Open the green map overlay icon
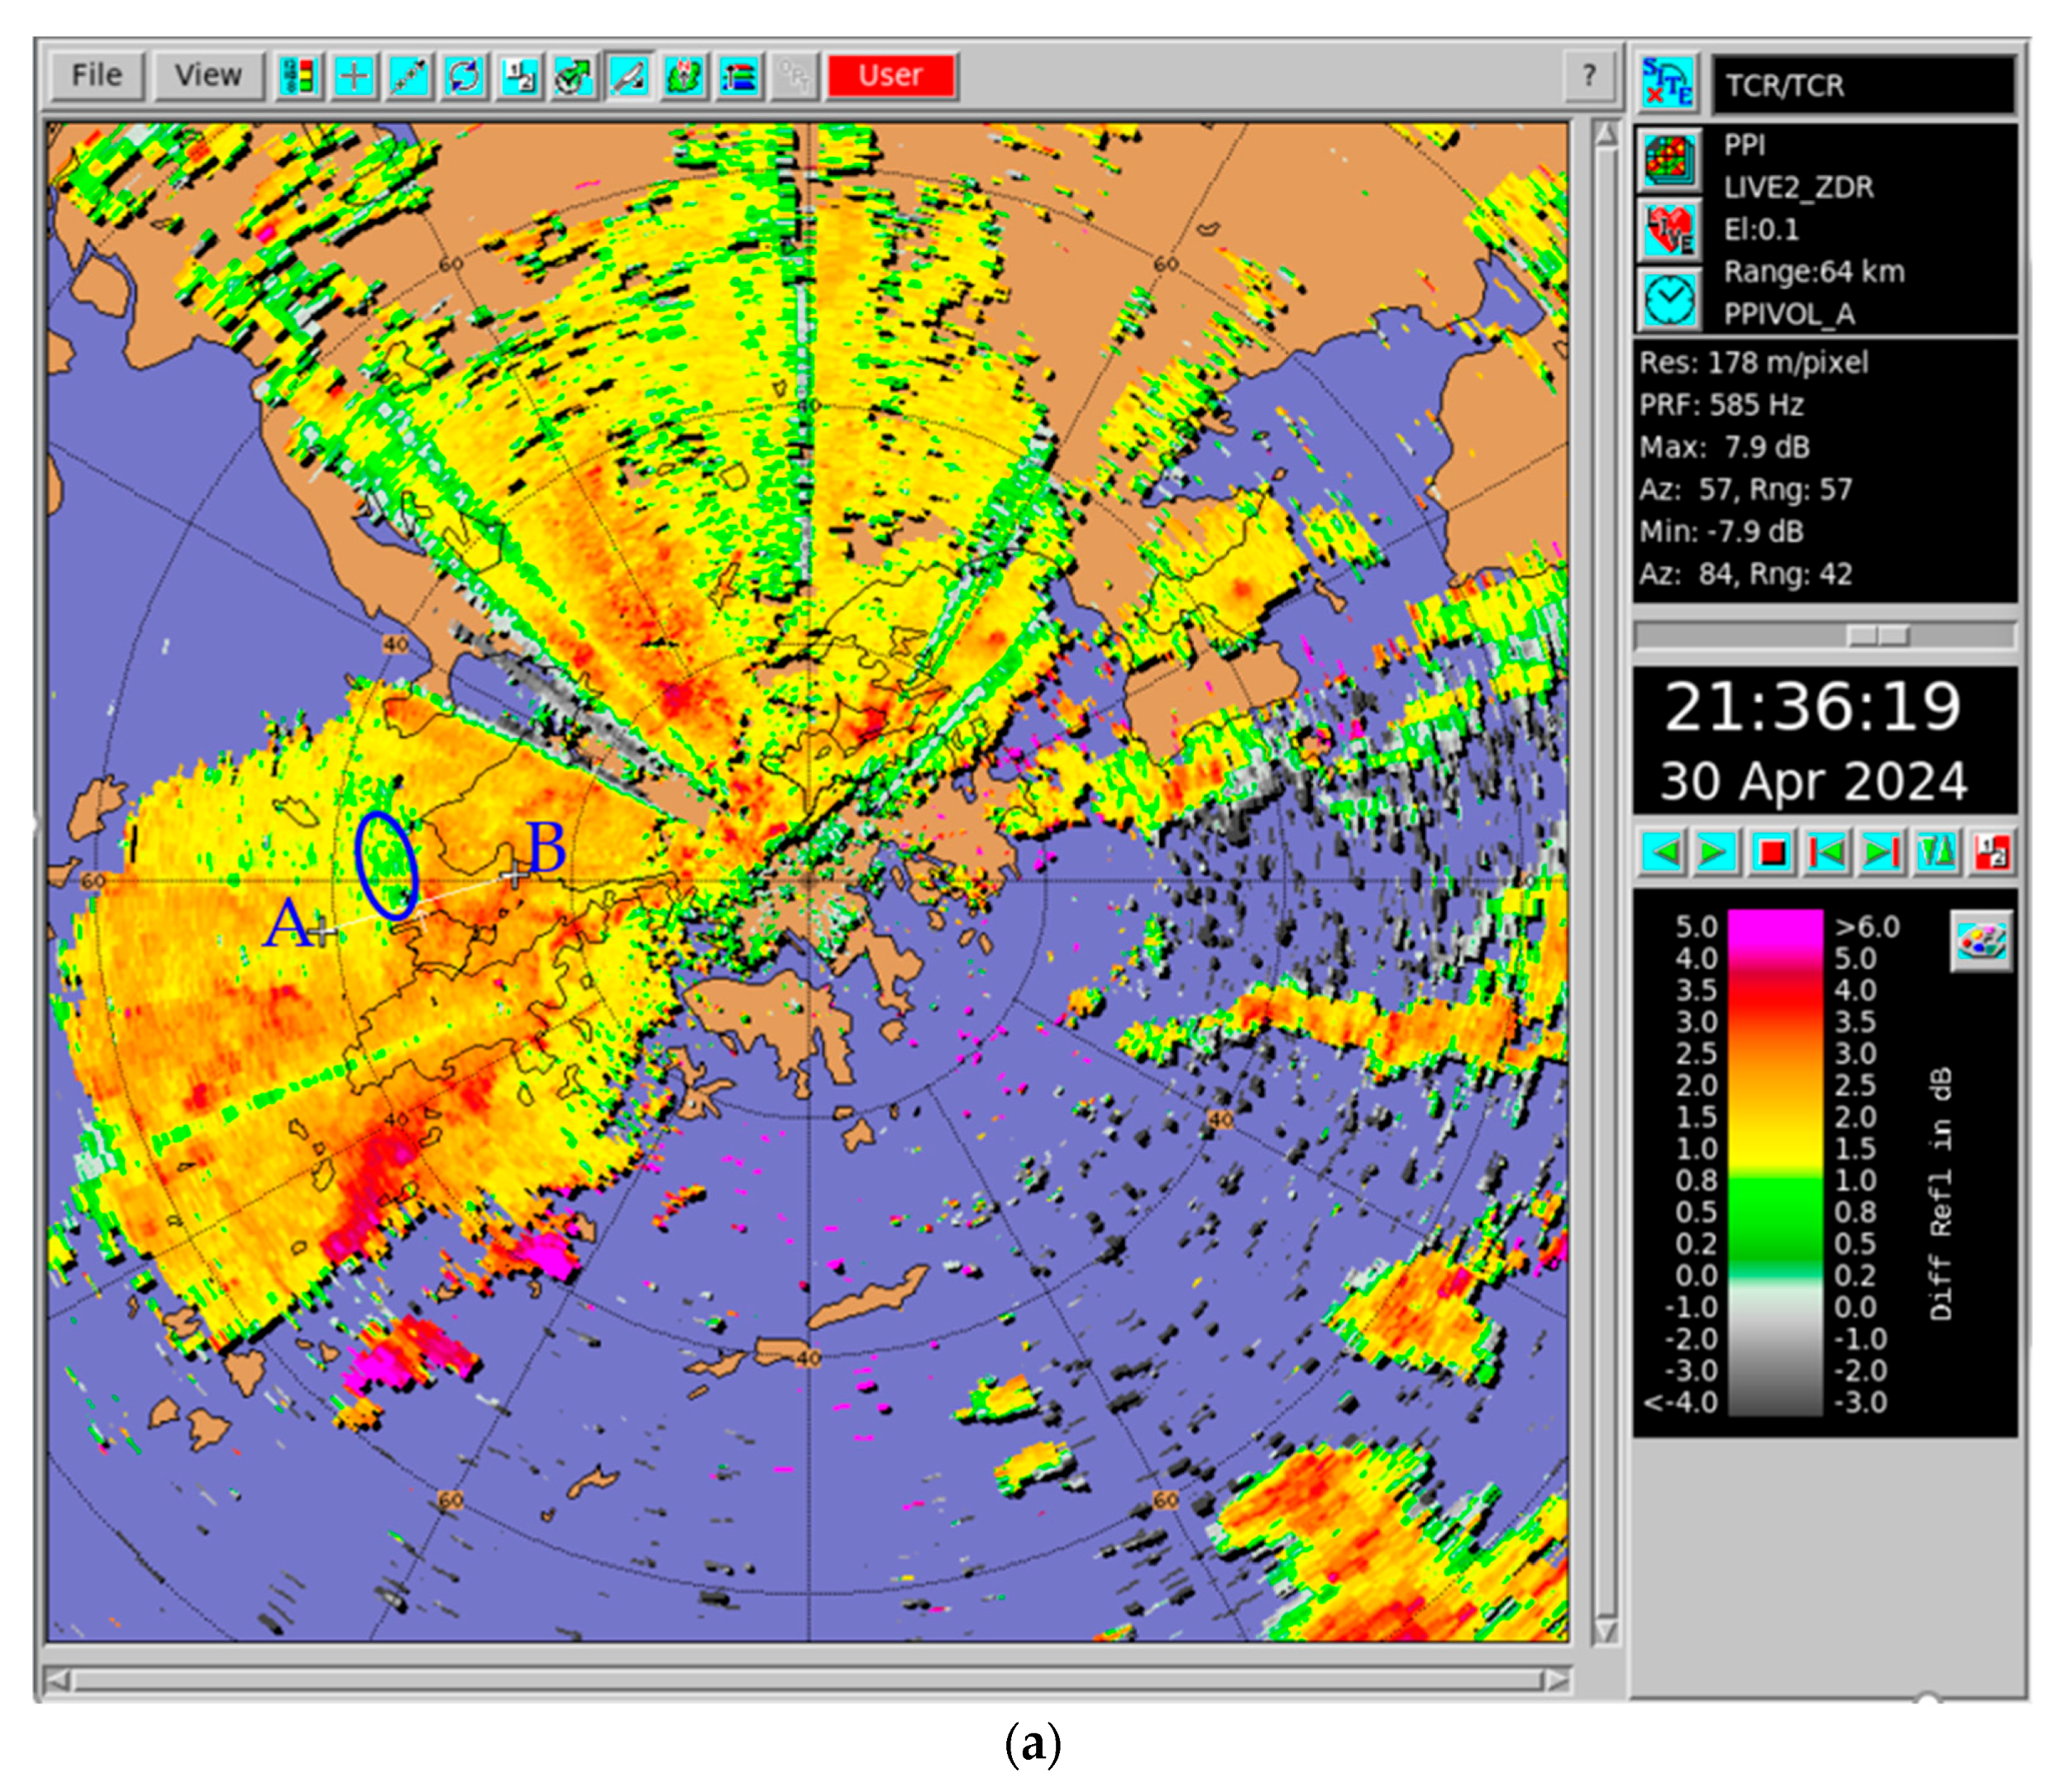Viewport: 2062px width, 1792px height. [x=684, y=76]
